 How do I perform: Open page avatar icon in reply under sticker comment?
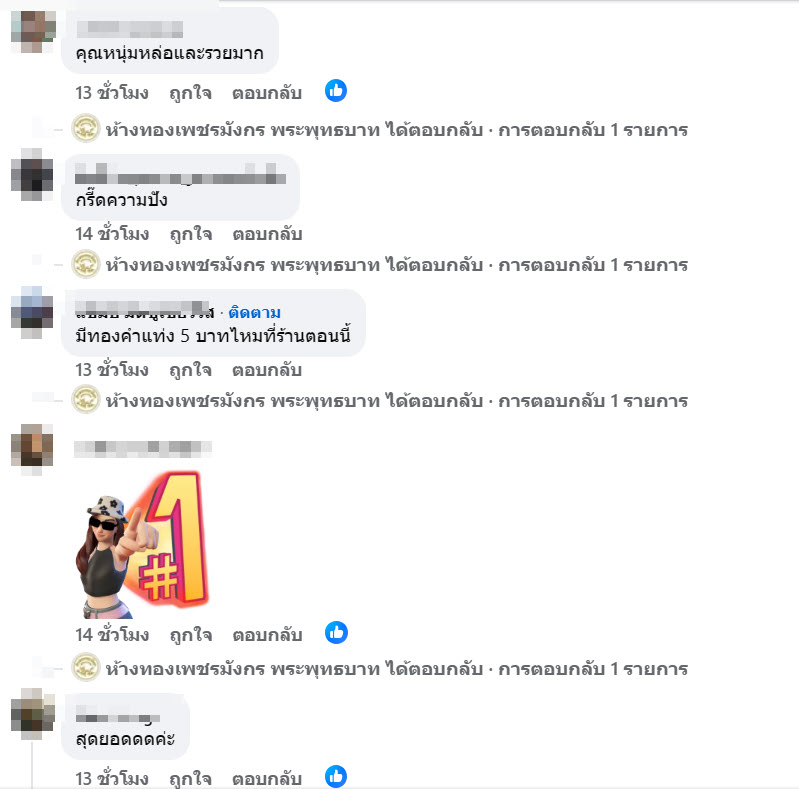(86, 667)
